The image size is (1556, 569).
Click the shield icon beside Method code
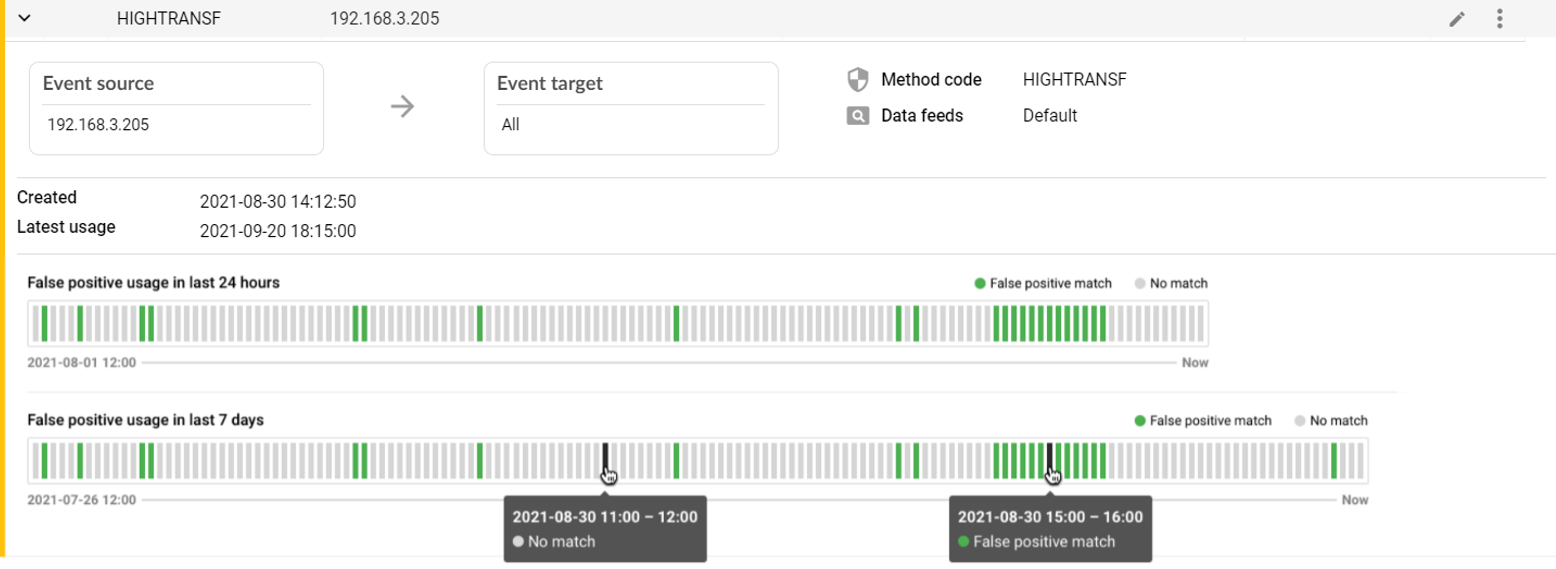[857, 79]
